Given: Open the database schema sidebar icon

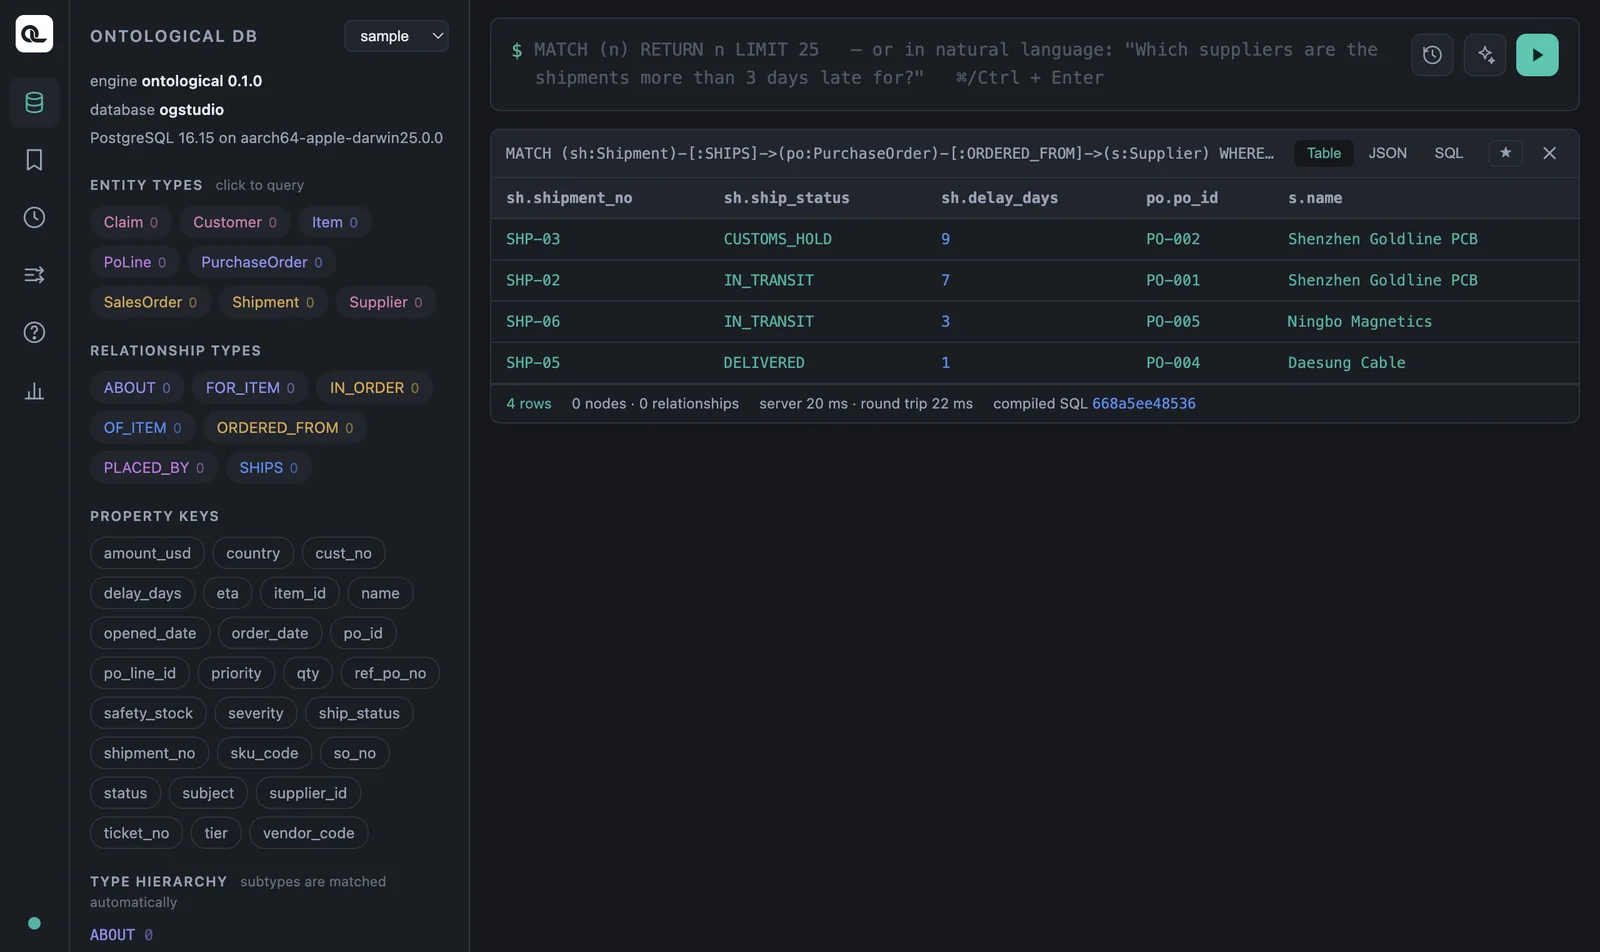Looking at the screenshot, I should (34, 102).
